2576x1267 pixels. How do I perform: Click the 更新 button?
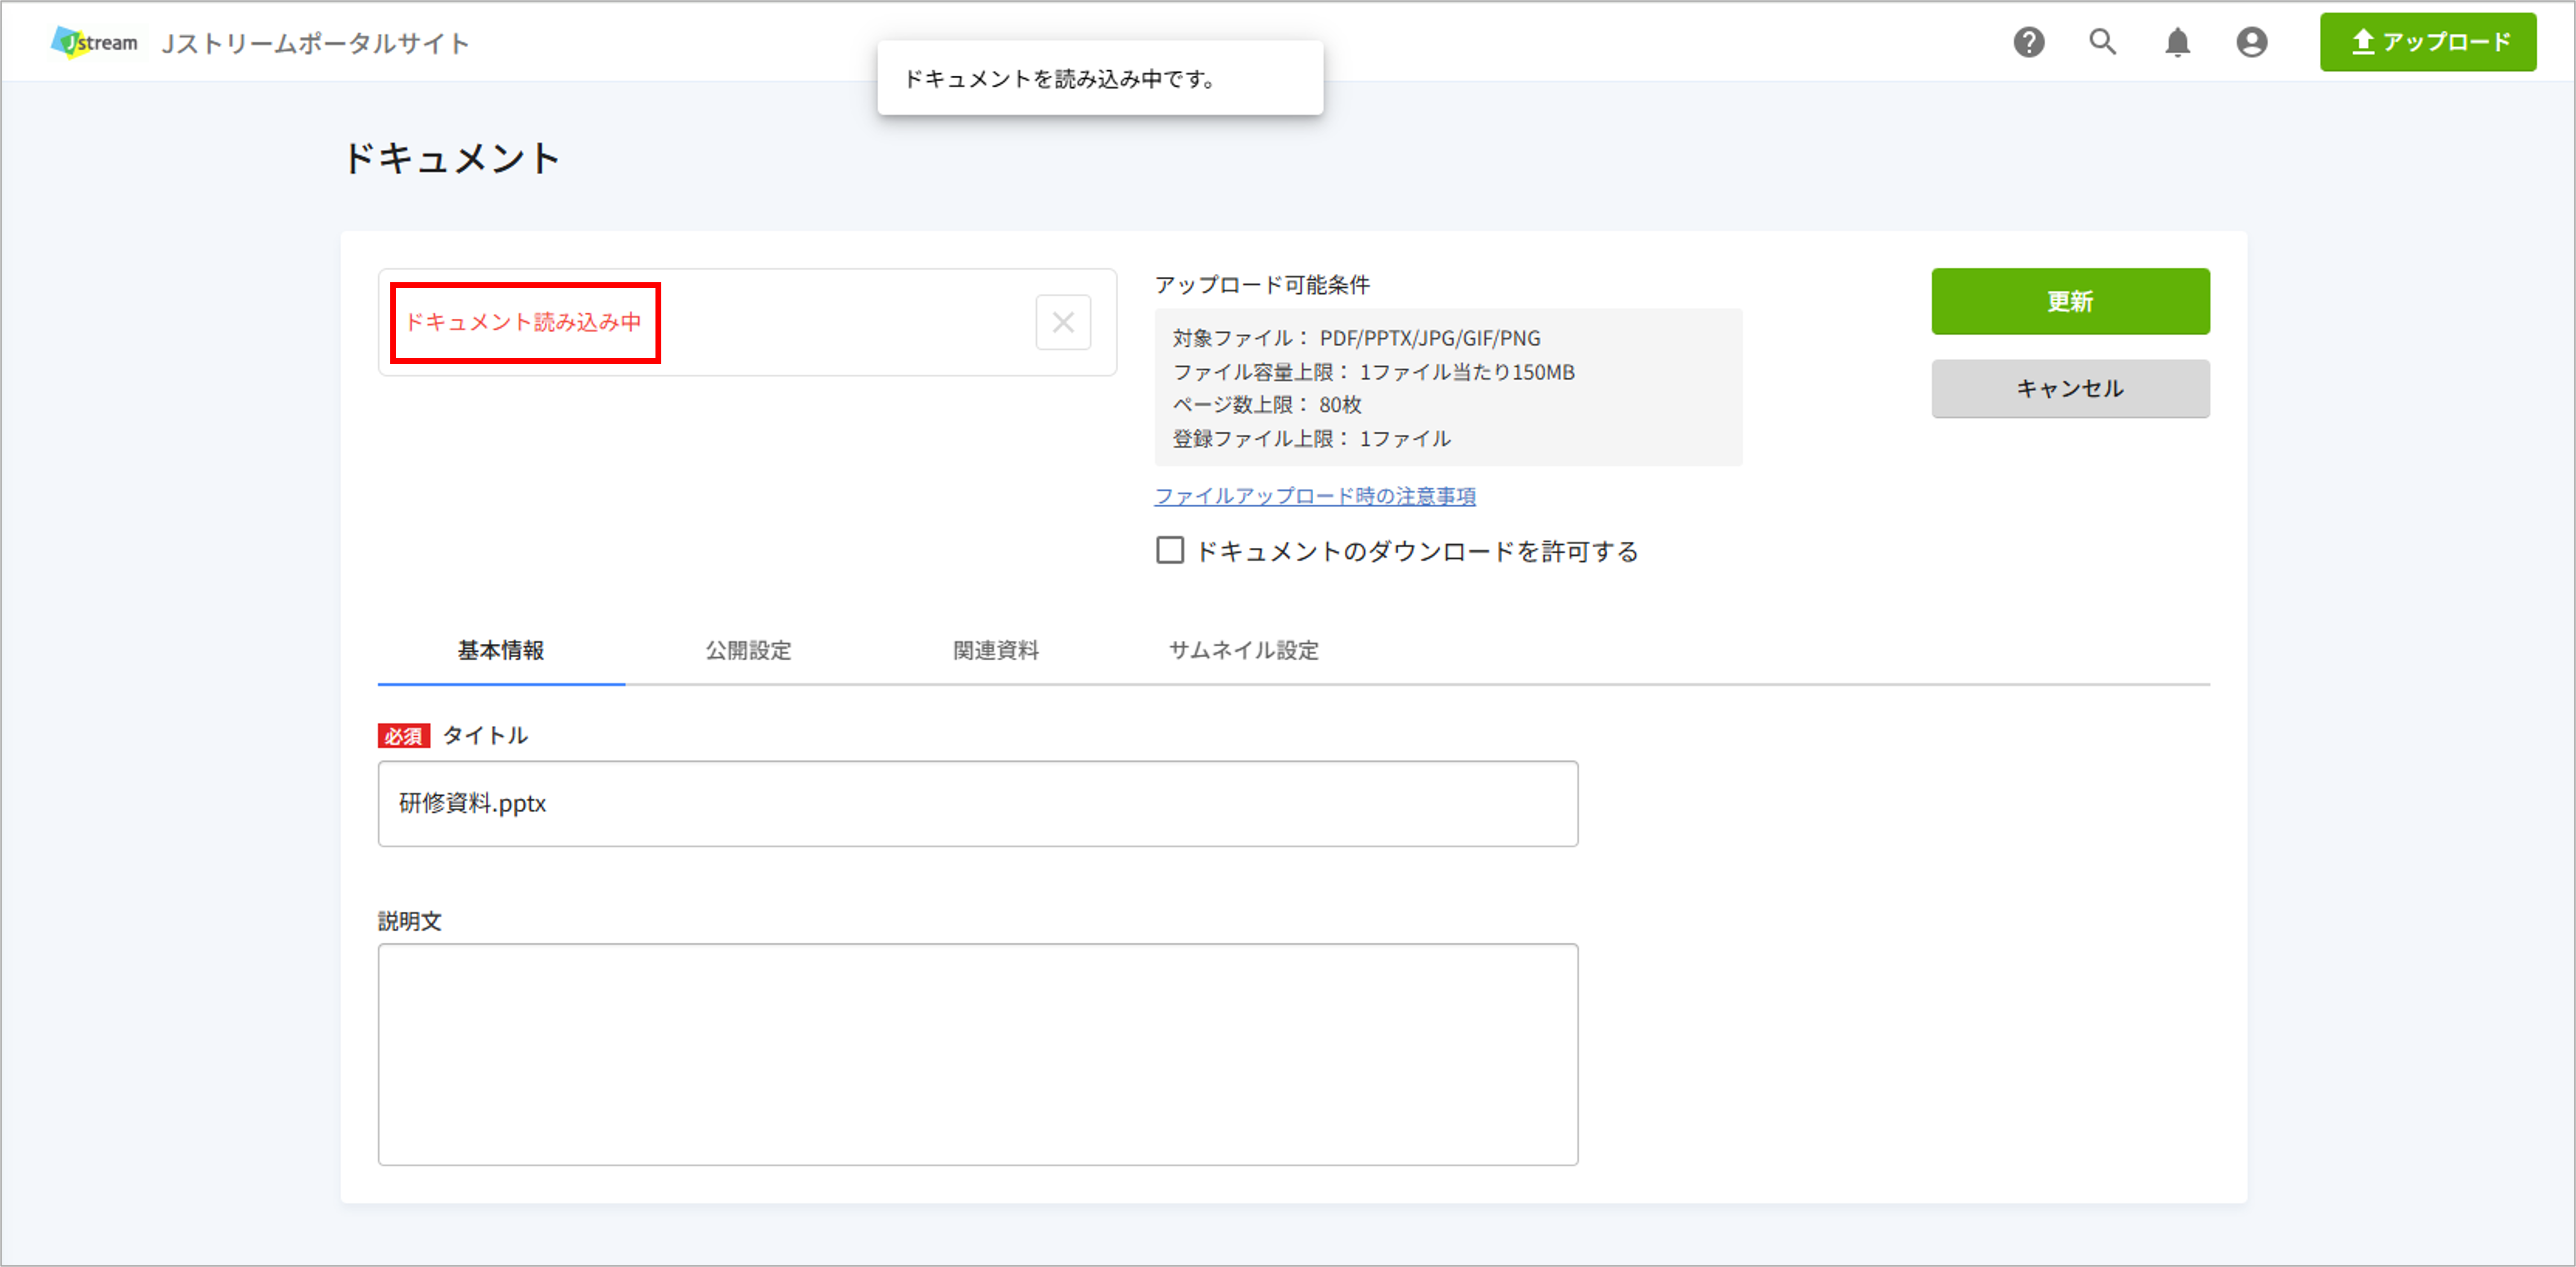coord(2070,301)
